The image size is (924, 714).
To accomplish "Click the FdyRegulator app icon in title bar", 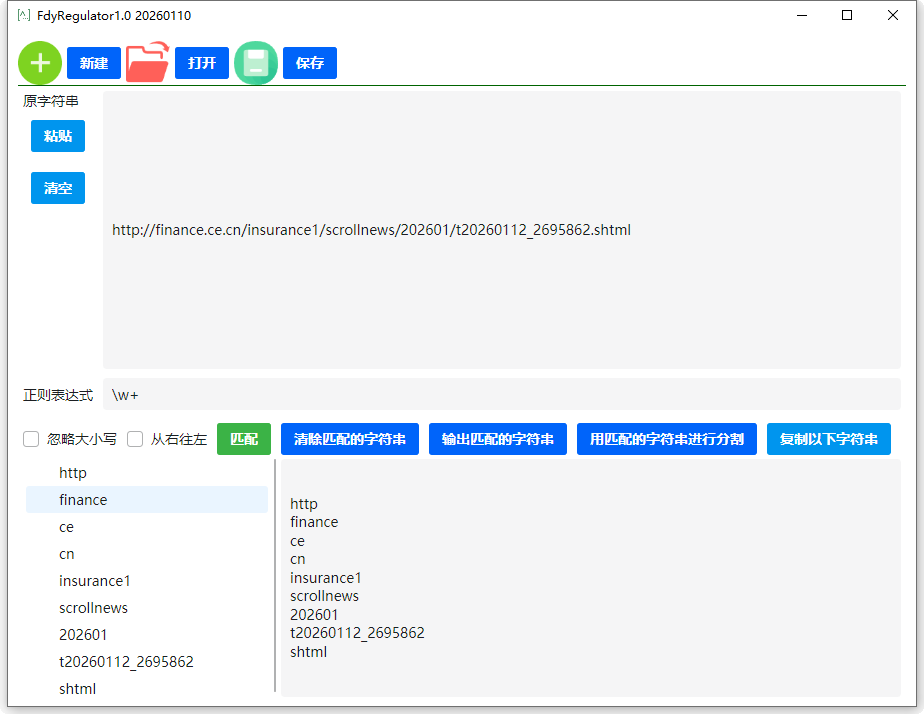I will 24,15.
